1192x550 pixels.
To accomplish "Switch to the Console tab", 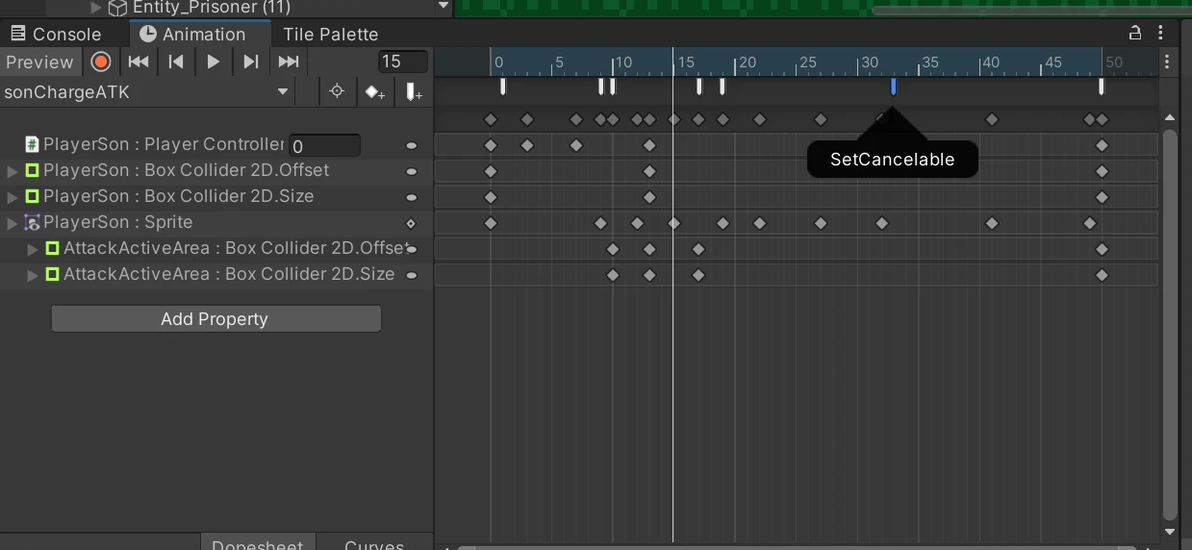I will tap(56, 34).
